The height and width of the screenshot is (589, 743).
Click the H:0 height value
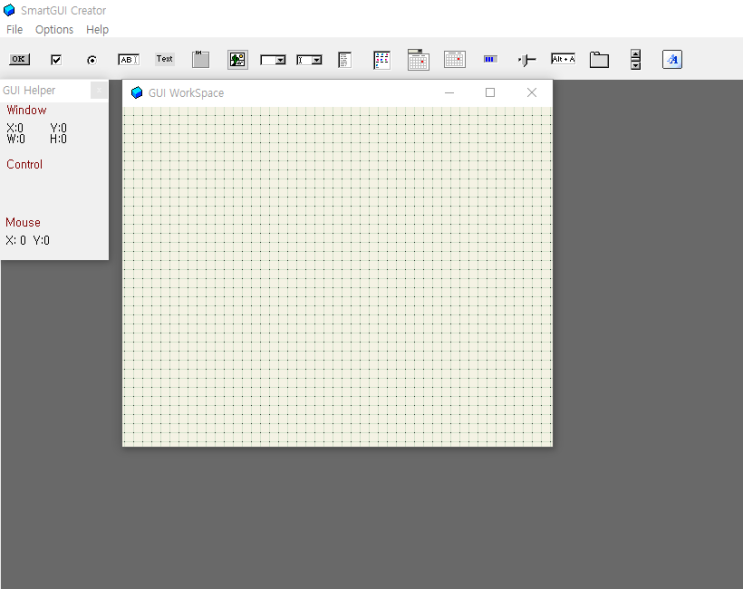(58, 139)
